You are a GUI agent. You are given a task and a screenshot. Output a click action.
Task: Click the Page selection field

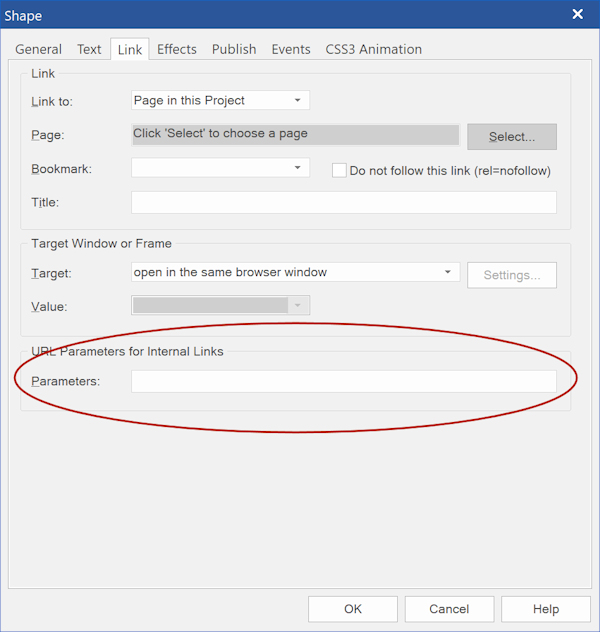[295, 134]
